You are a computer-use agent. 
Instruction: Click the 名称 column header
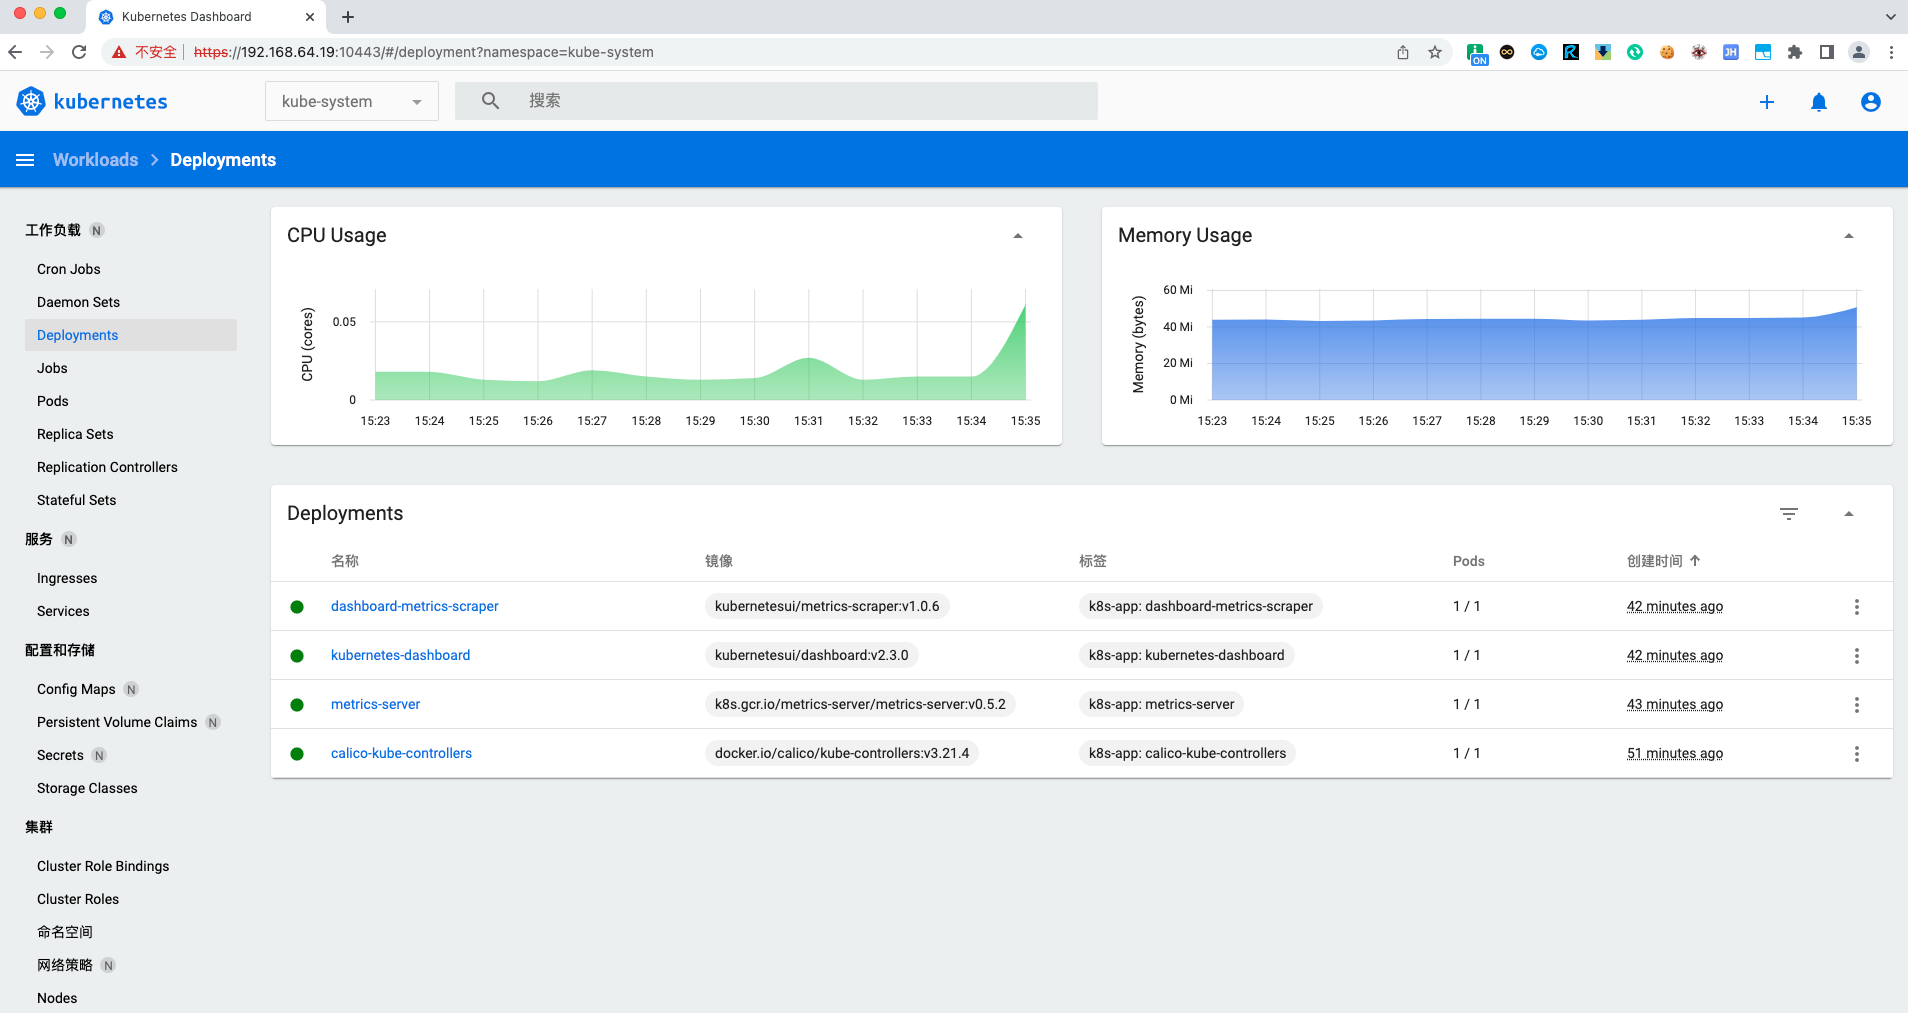(345, 561)
